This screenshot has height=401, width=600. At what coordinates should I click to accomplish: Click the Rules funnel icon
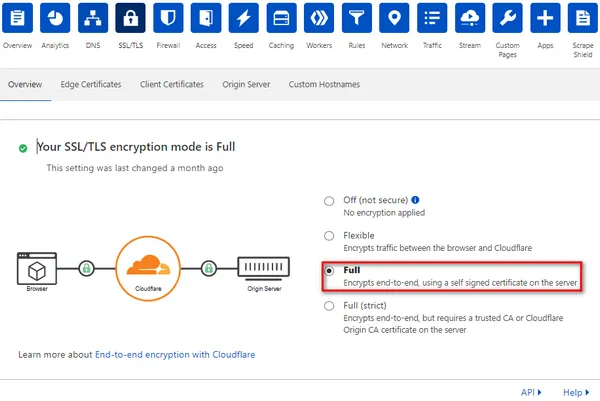[x=357, y=18]
